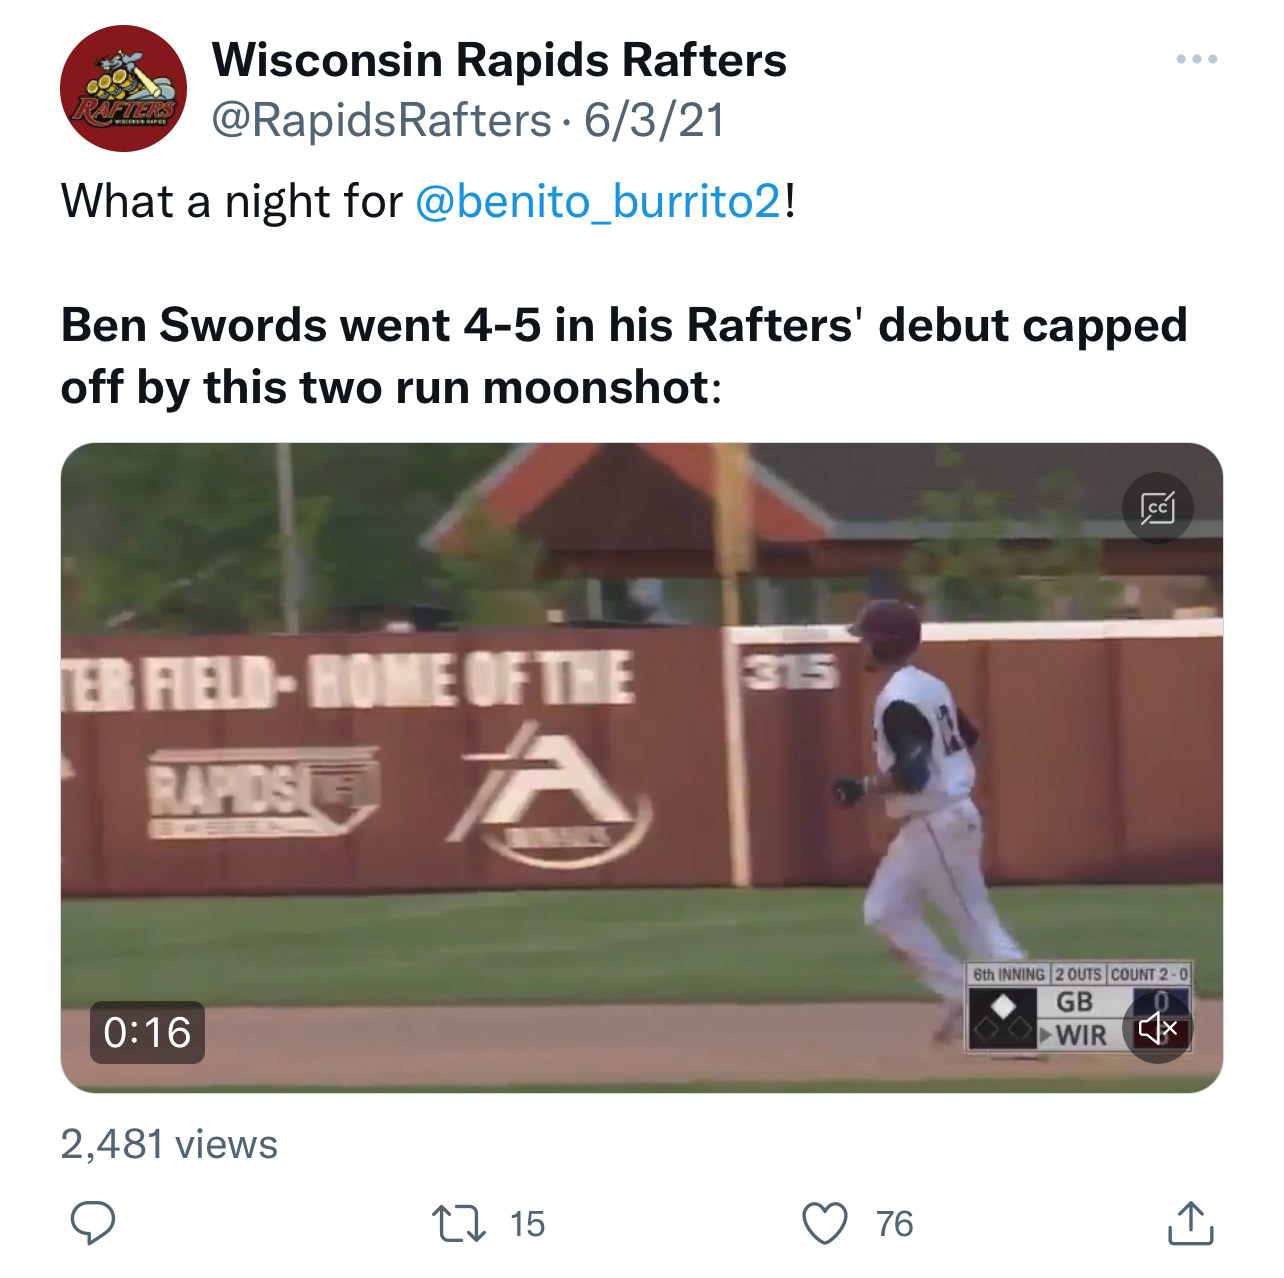
Task: Toggle closed captions on the video
Action: coord(1157,508)
